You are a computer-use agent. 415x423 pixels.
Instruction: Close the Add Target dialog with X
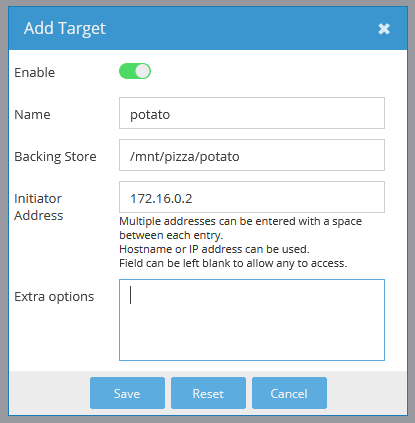pos(384,29)
